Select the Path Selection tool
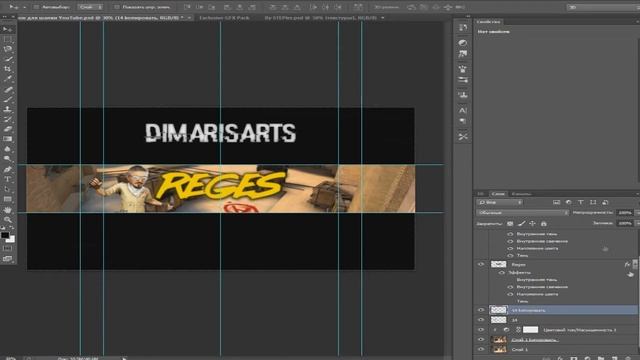Screen dimensions: 640x360 pyautogui.click(x=8, y=189)
